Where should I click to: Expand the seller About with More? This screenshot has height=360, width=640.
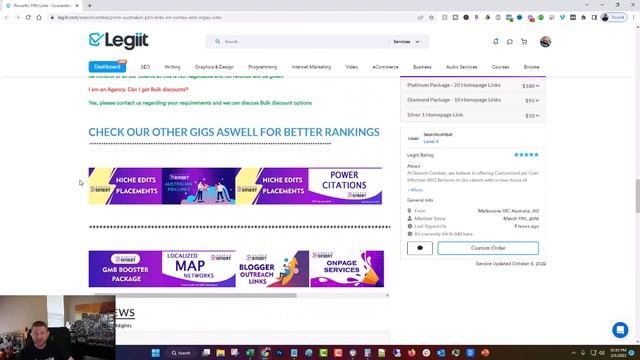click(415, 190)
